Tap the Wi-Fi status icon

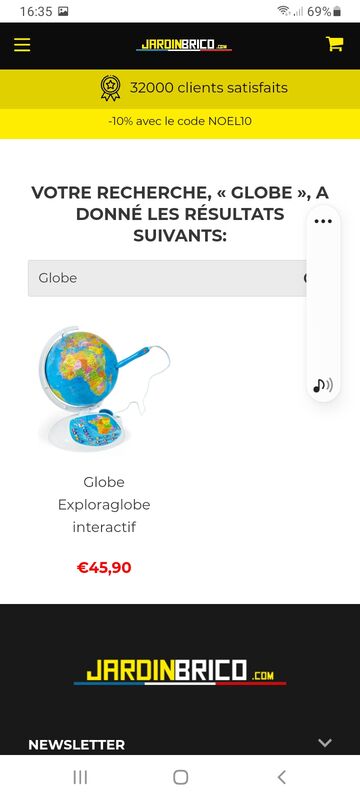click(x=284, y=11)
